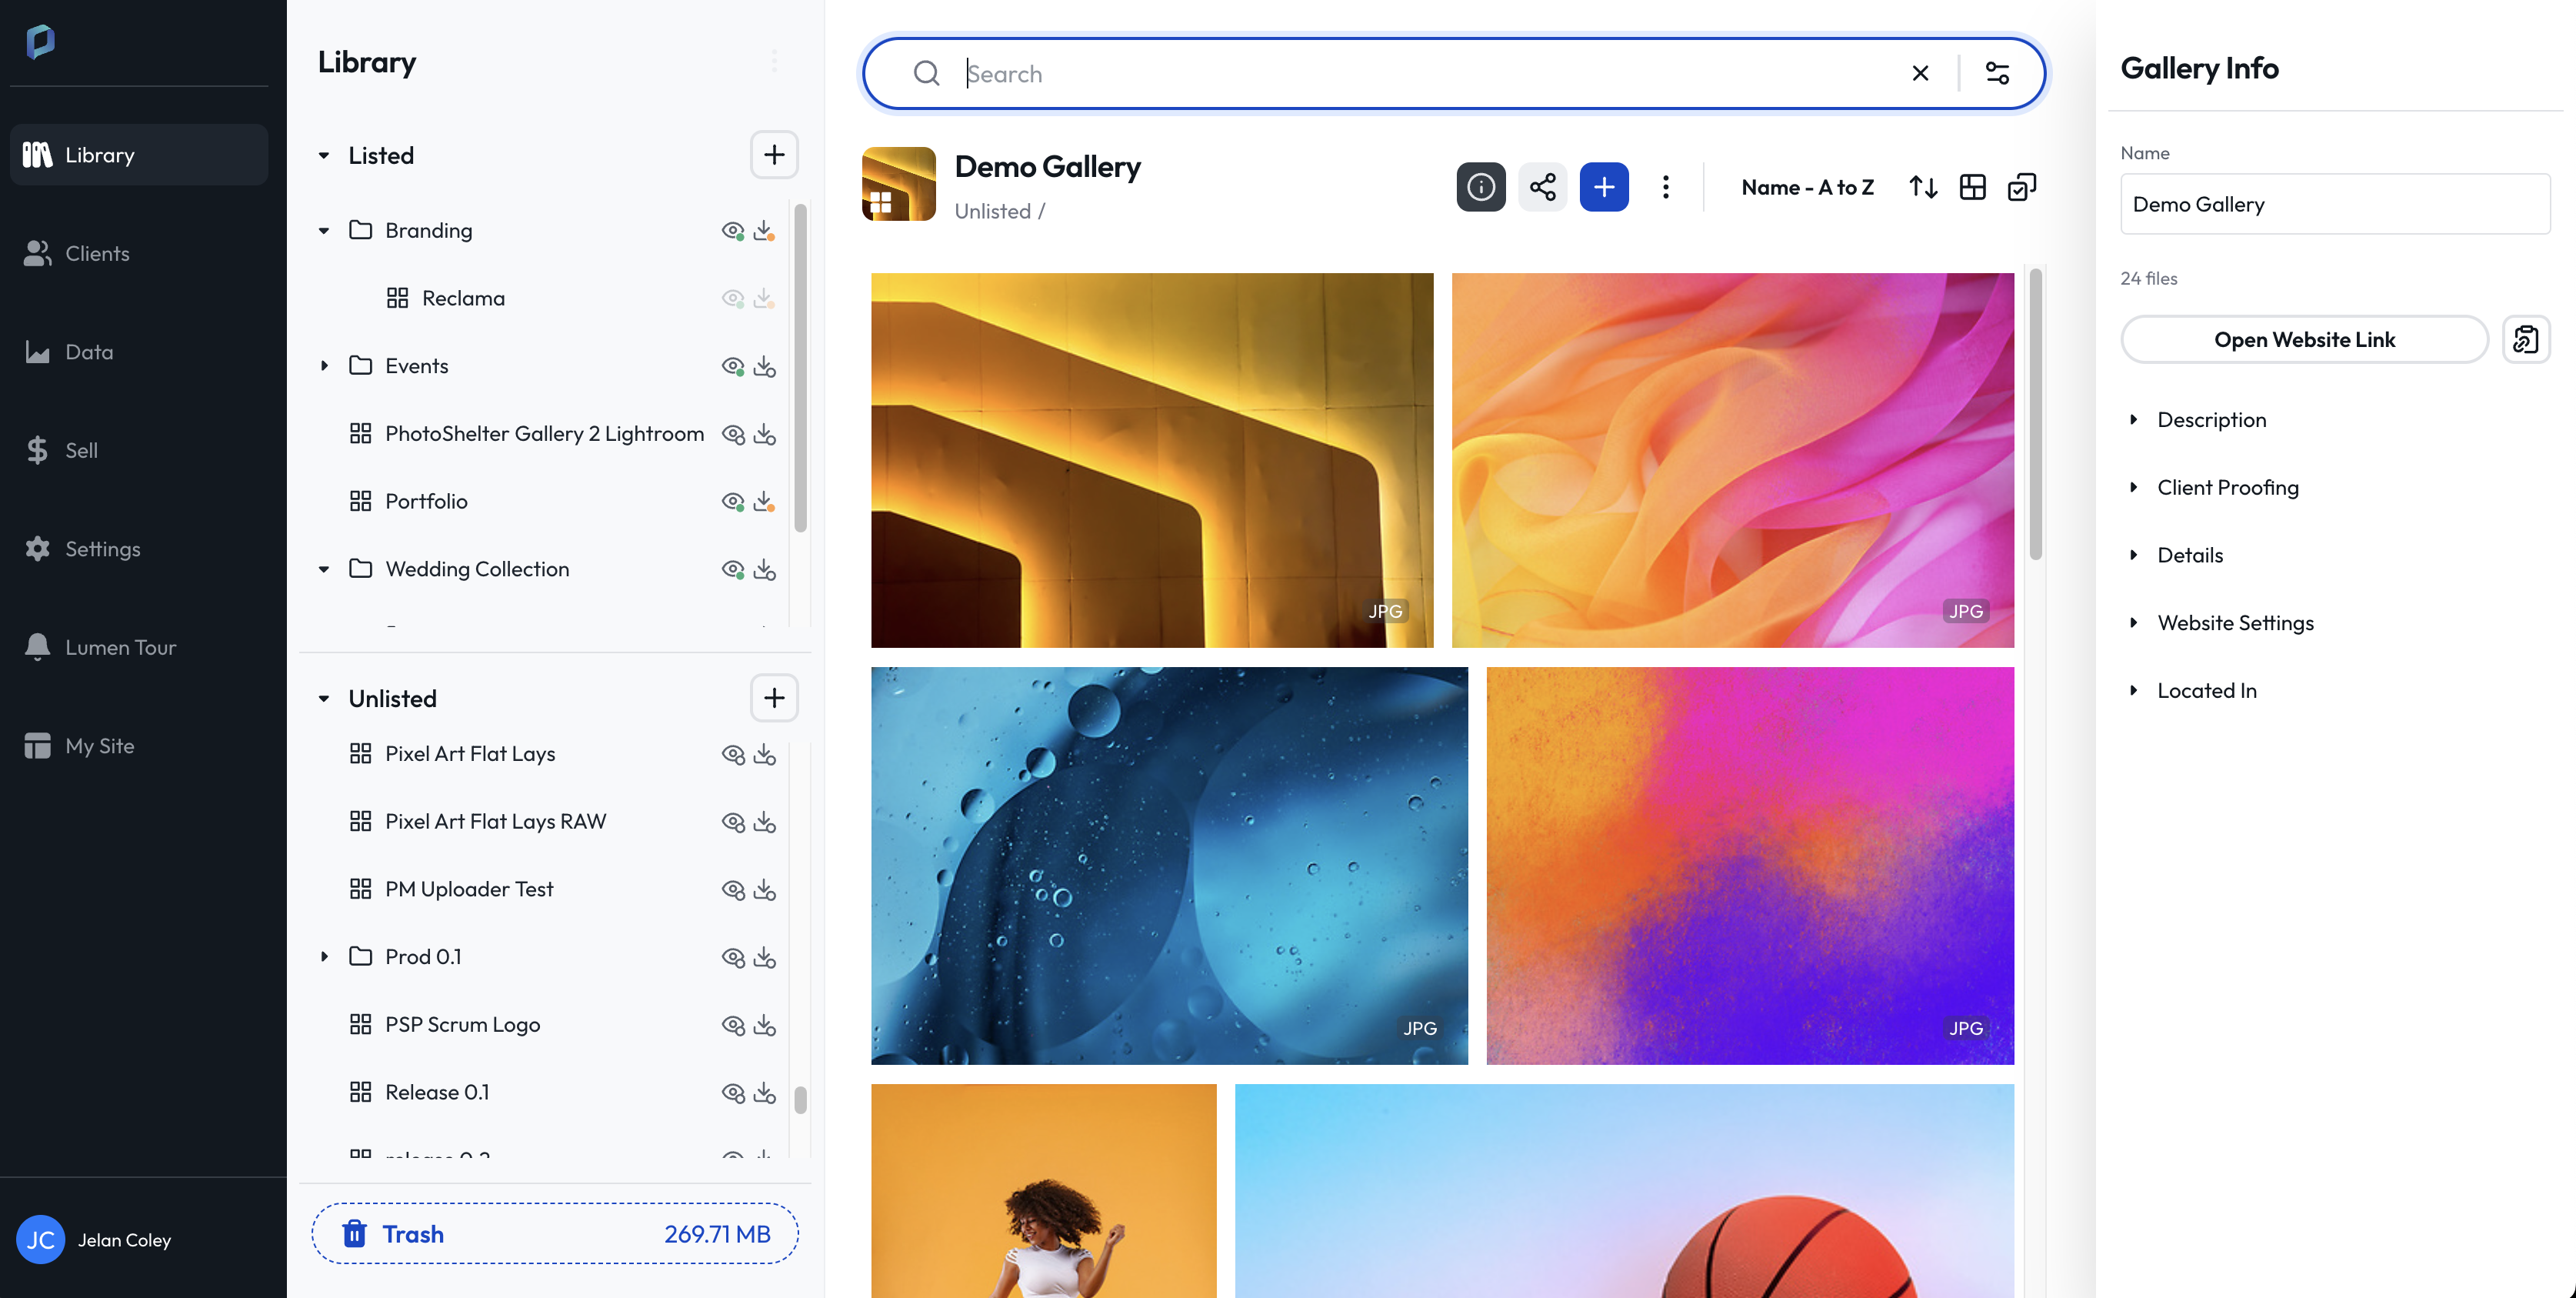Collapse the Wedding Collection folder
The width and height of the screenshot is (2576, 1298).
click(324, 569)
